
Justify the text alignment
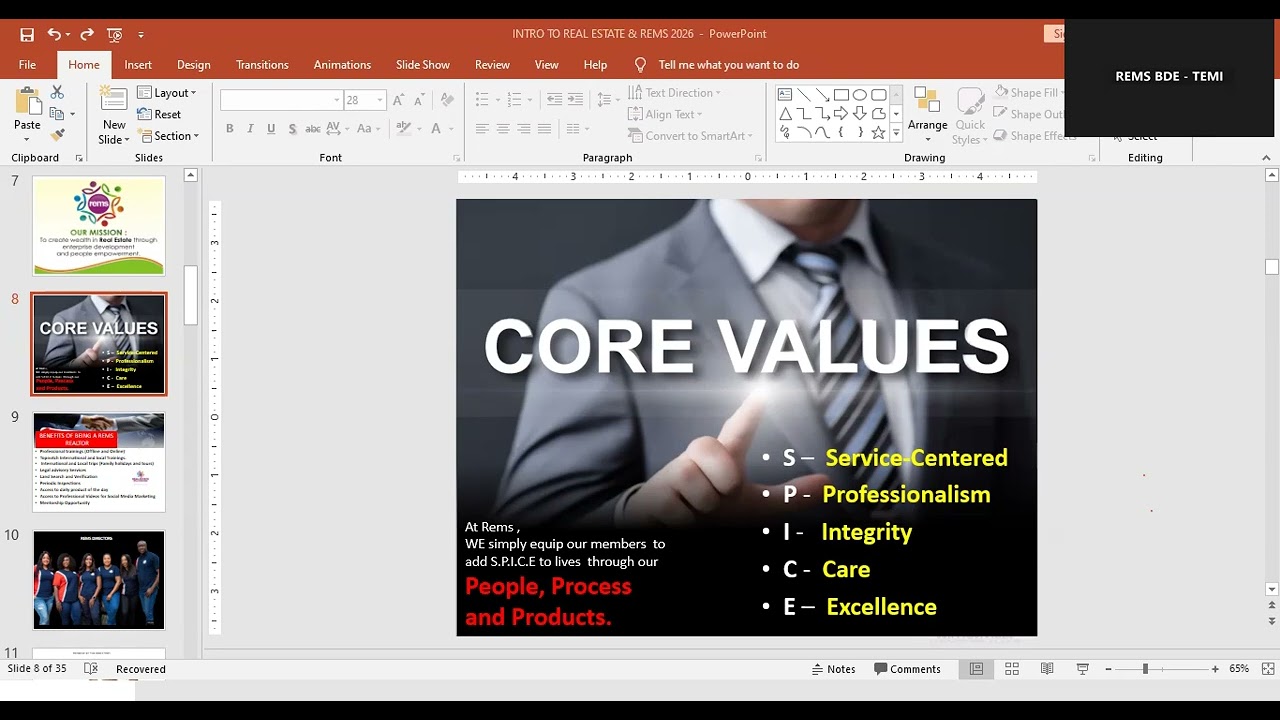tap(544, 129)
